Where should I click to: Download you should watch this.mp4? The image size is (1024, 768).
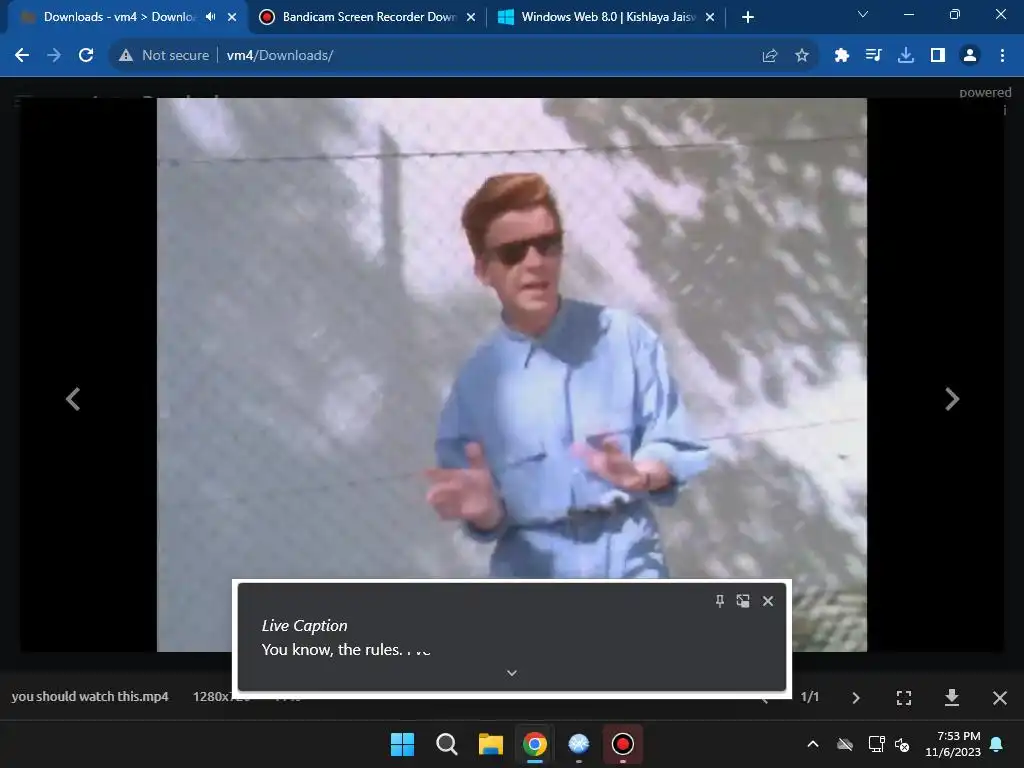point(952,697)
